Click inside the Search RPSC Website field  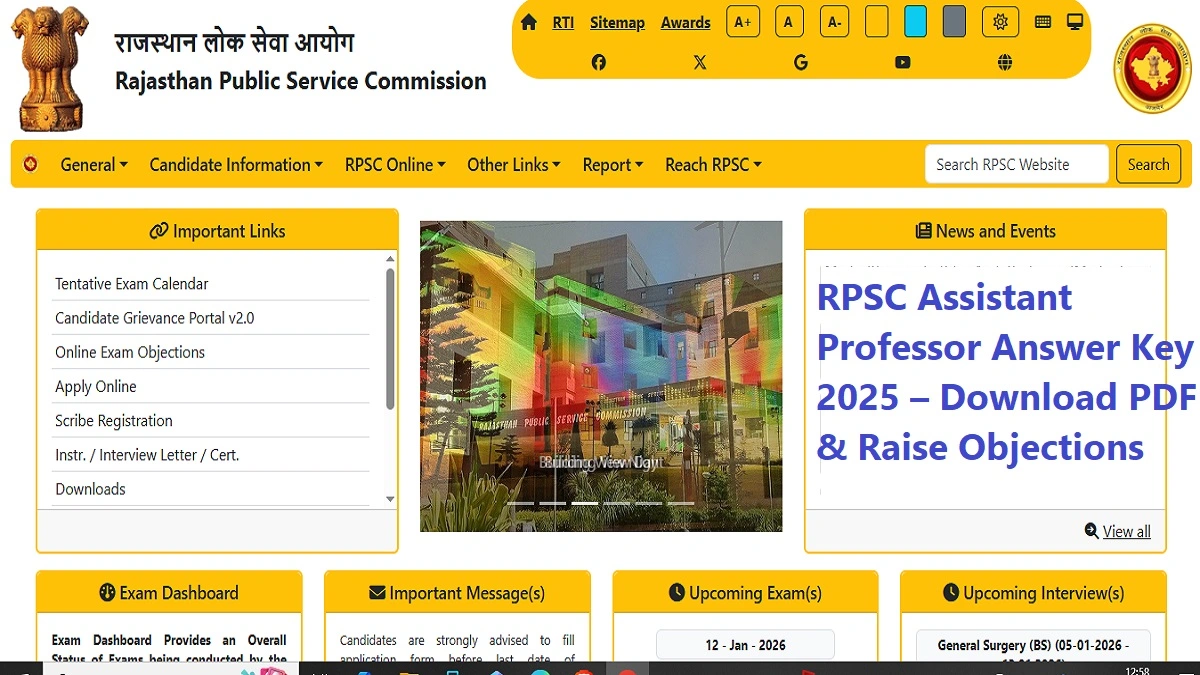tap(1016, 163)
